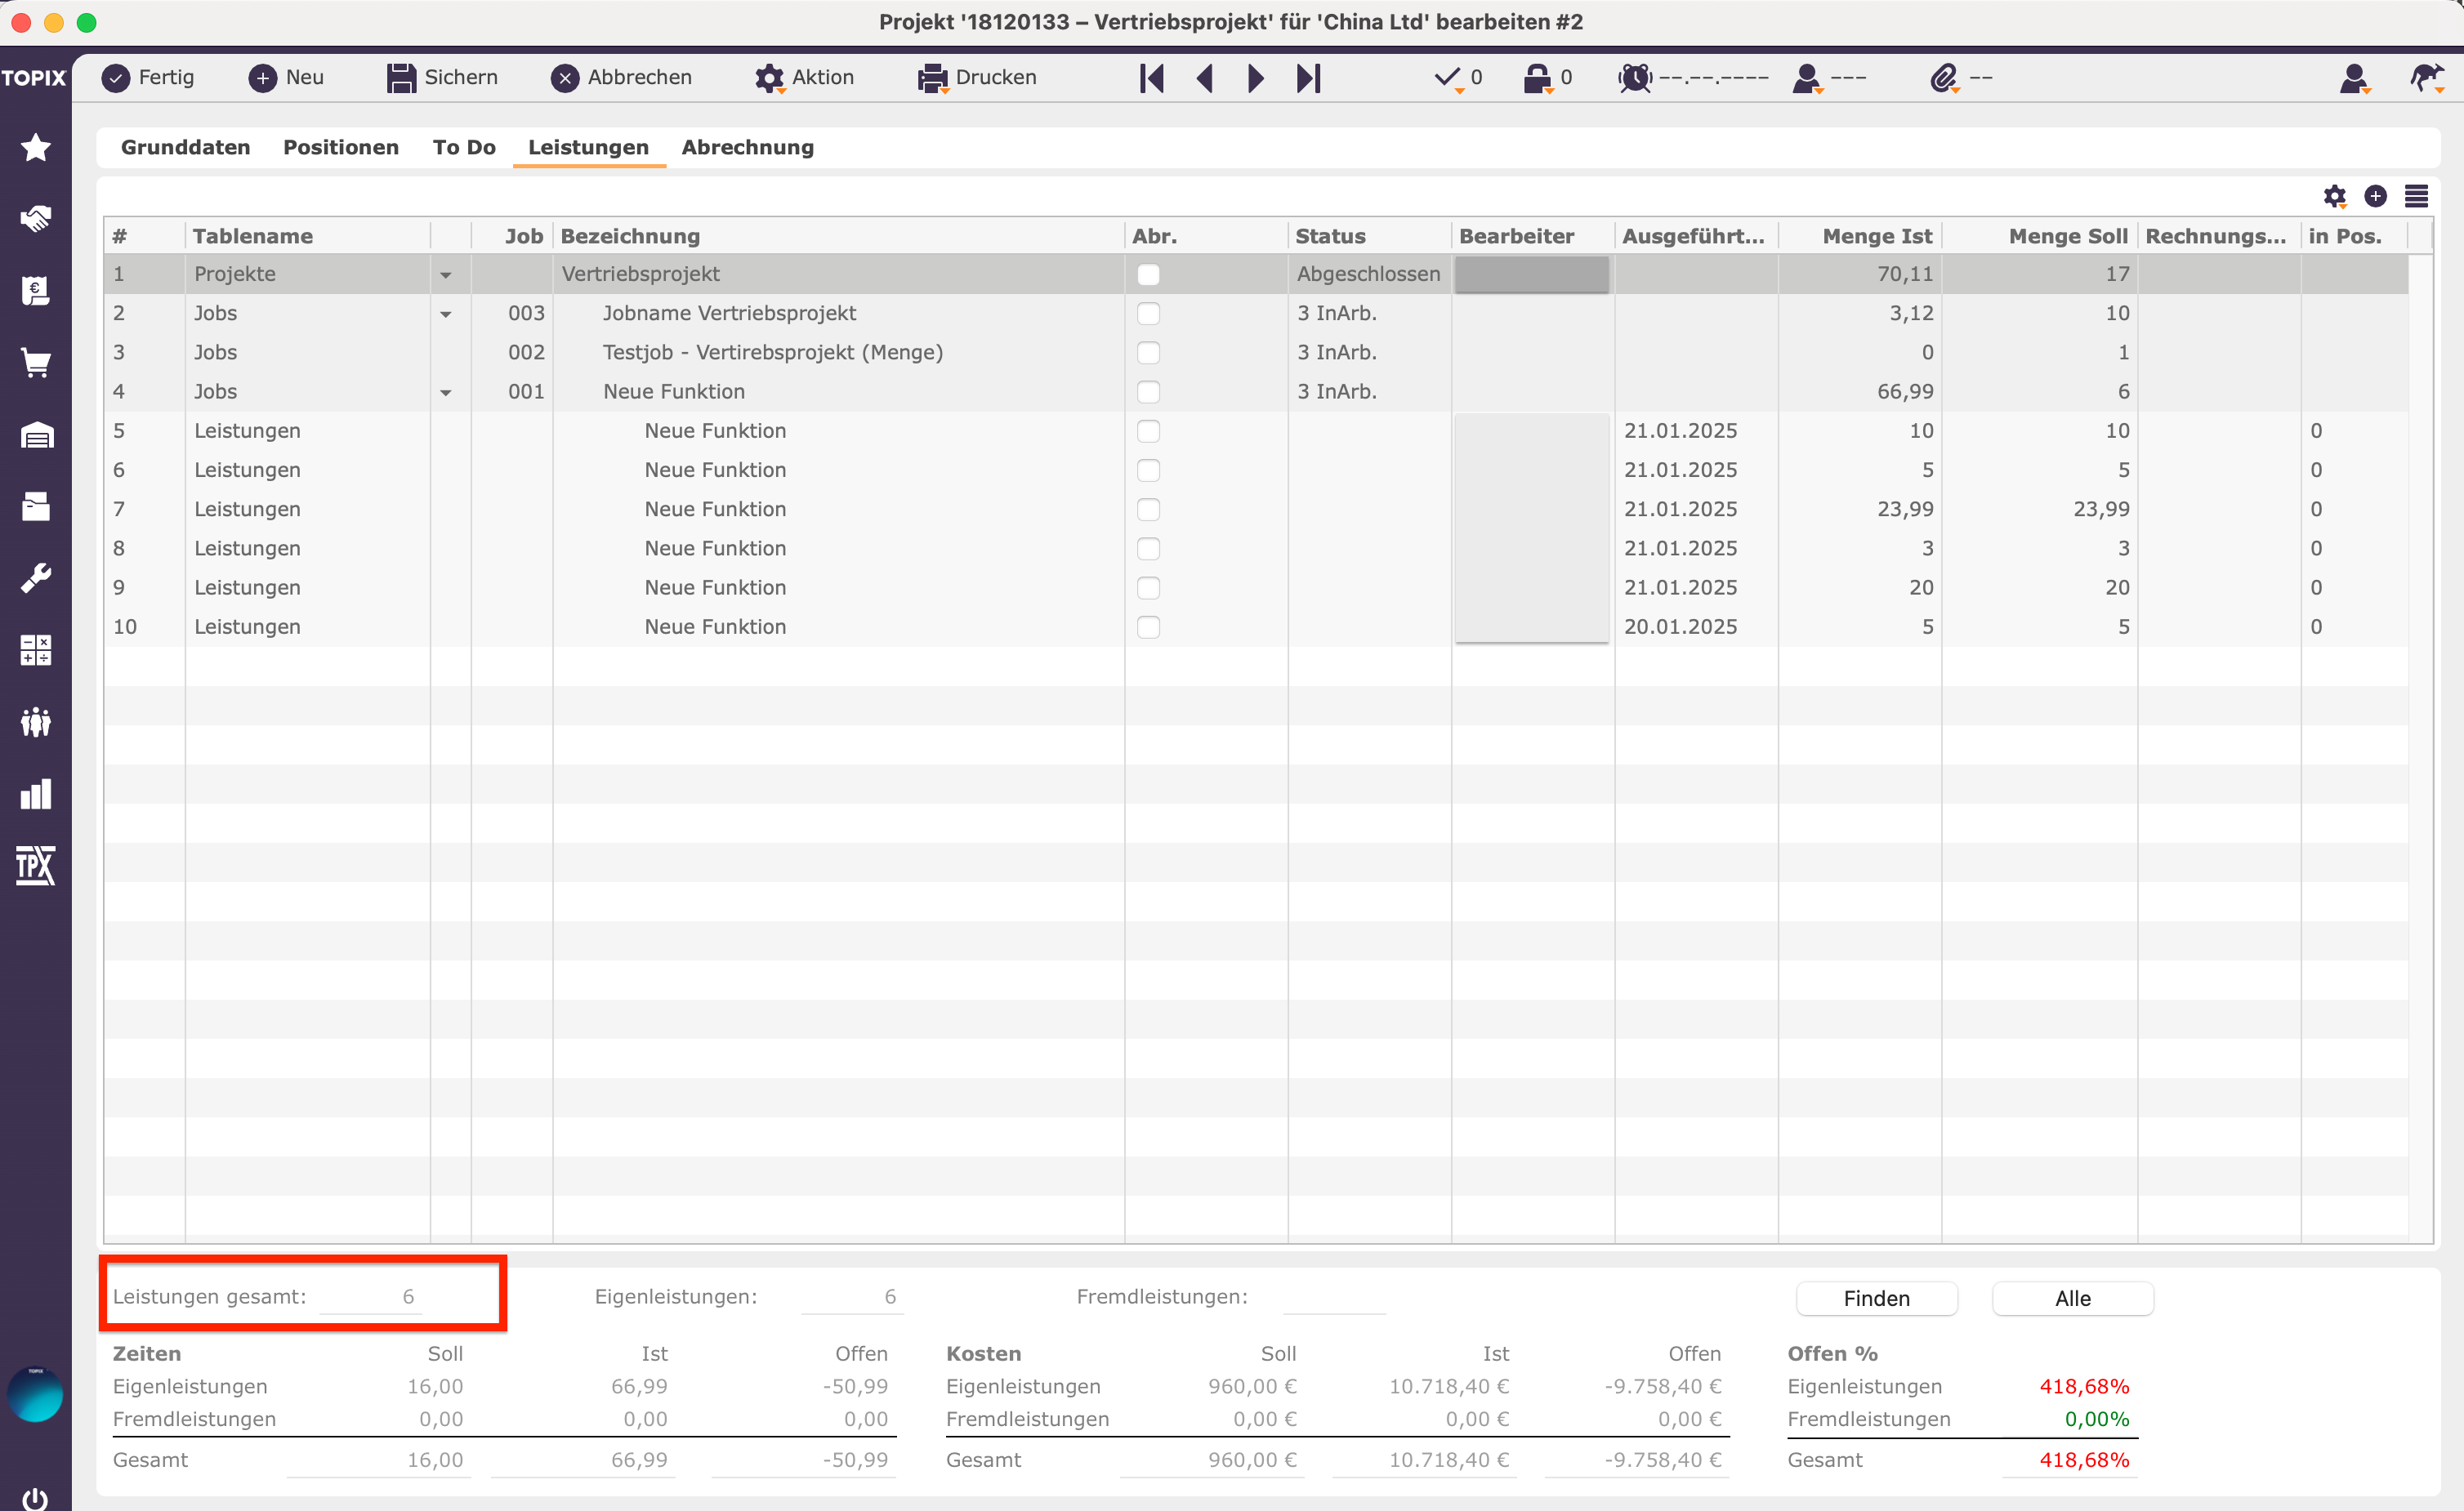
Task: Click the Abgeschlossen status cell
Action: click(1369, 274)
